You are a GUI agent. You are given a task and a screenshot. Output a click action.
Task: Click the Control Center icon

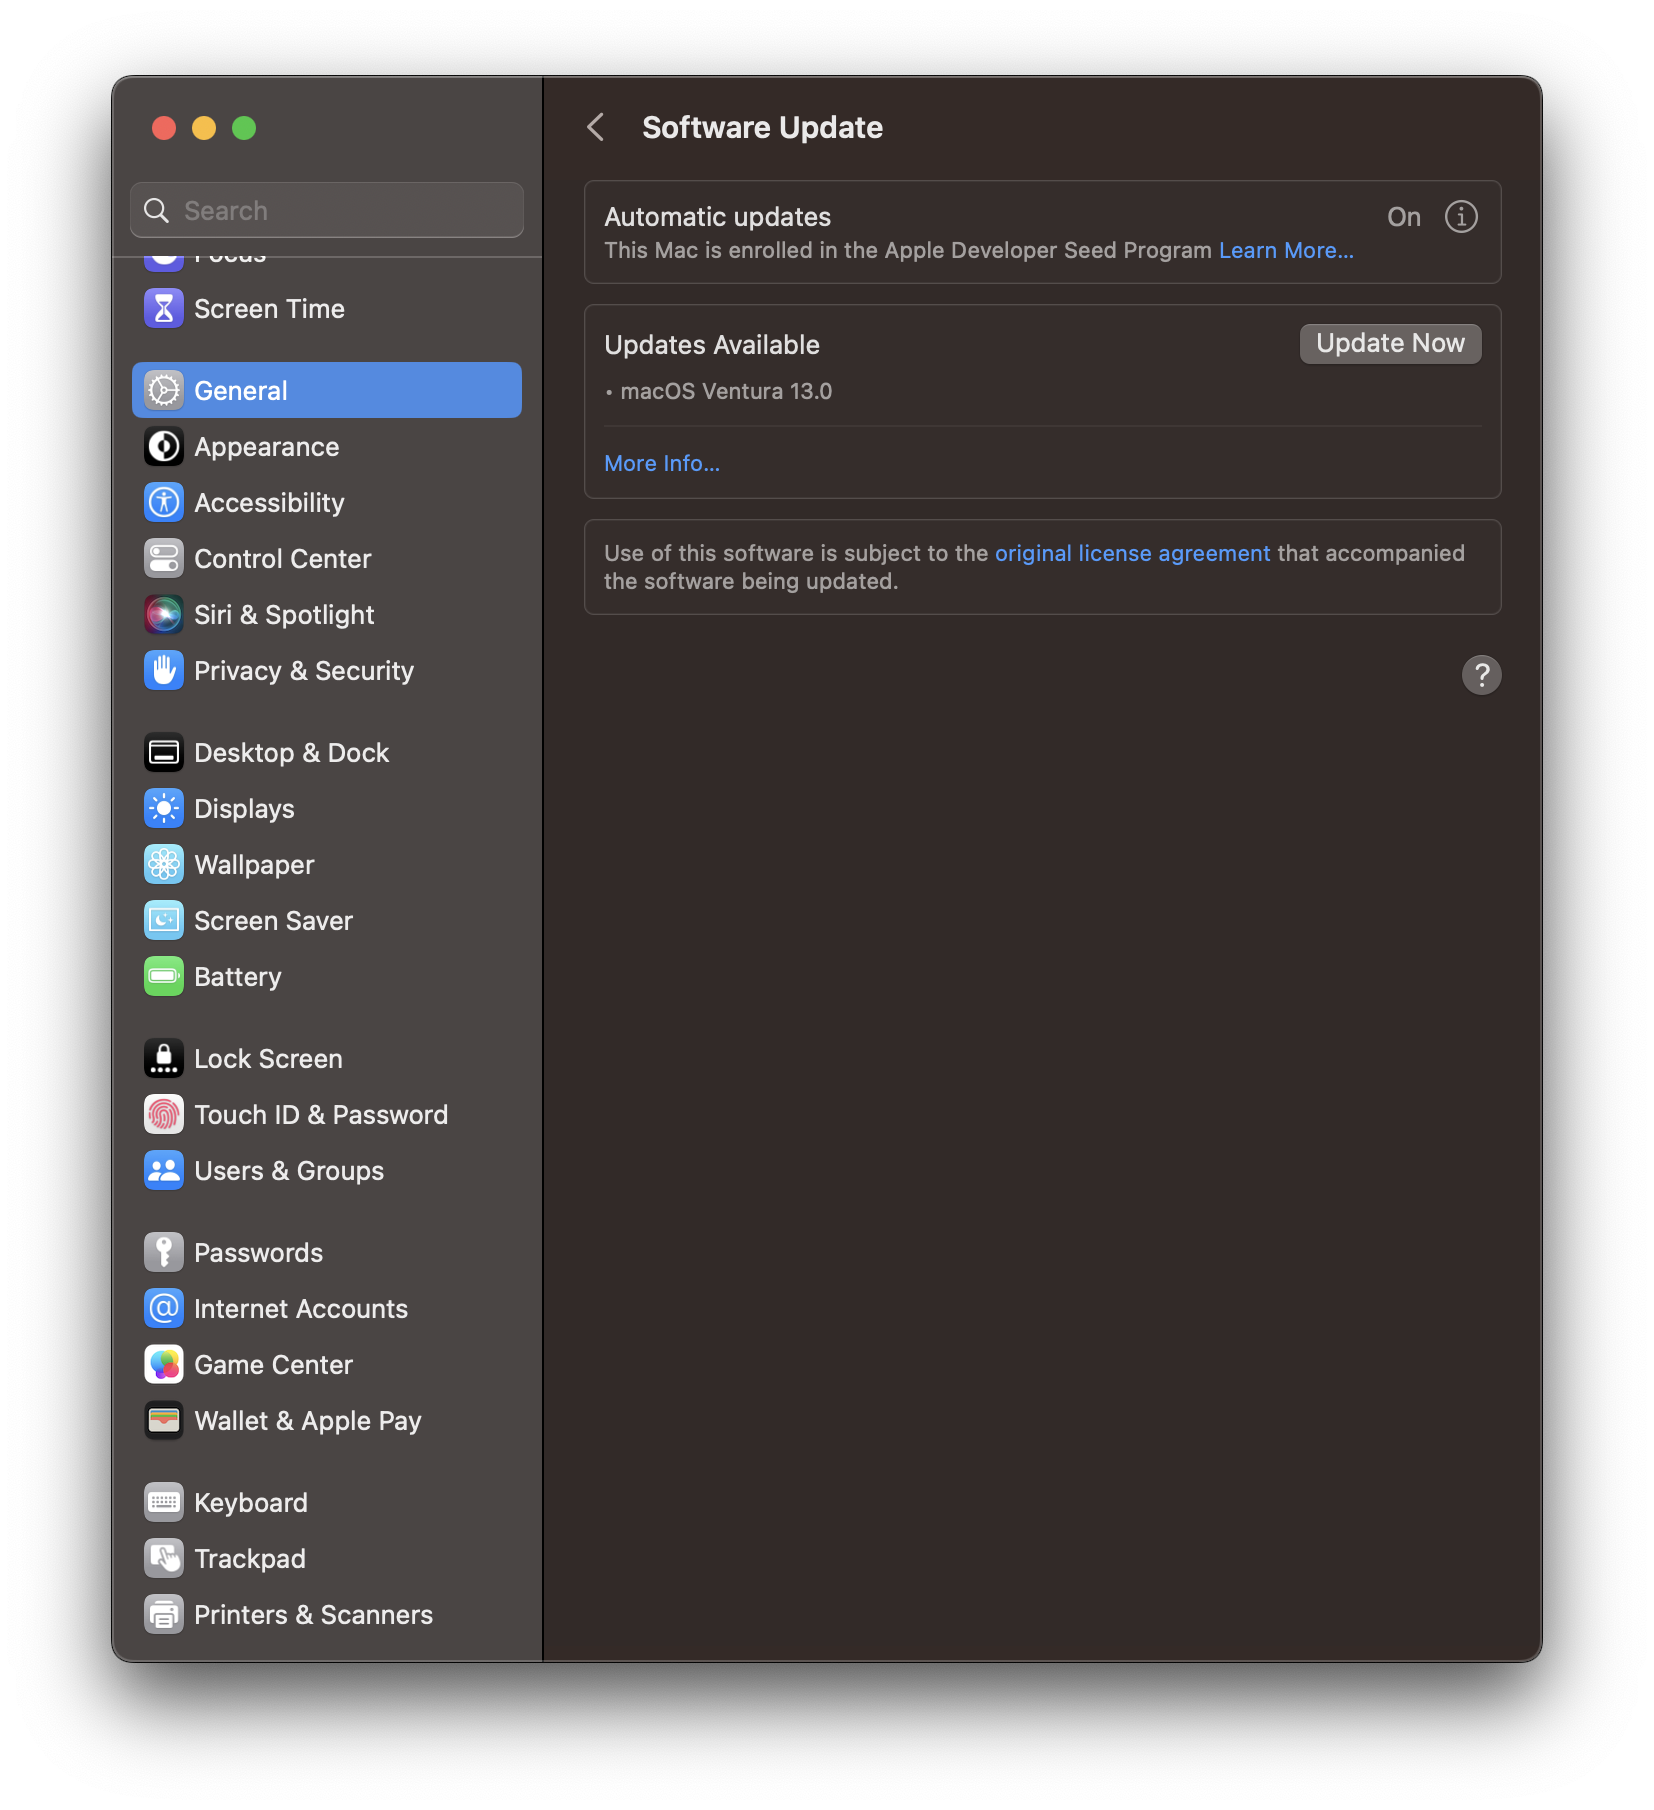coord(164,559)
